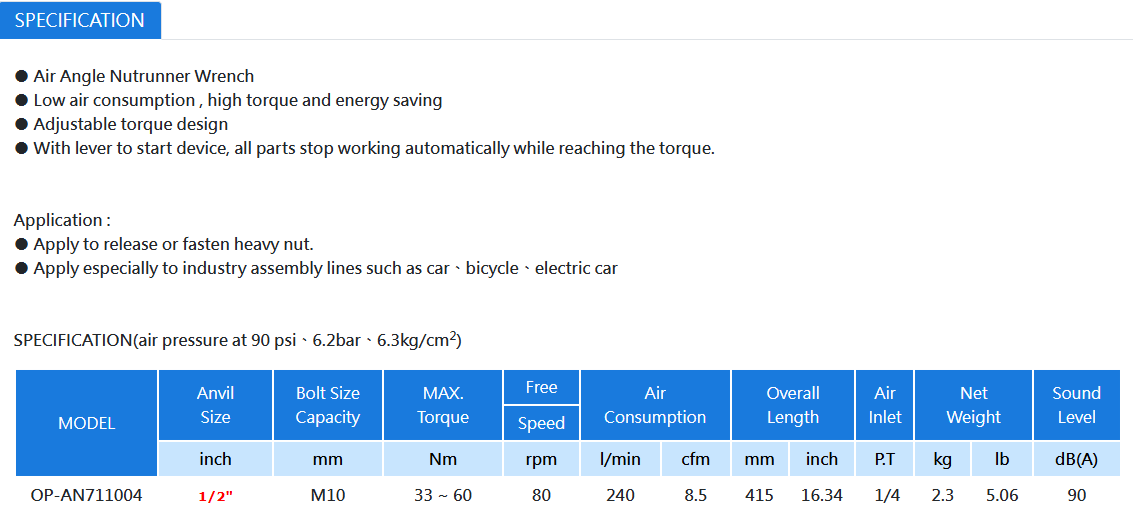Select the Application heading text

pyautogui.click(x=62, y=220)
